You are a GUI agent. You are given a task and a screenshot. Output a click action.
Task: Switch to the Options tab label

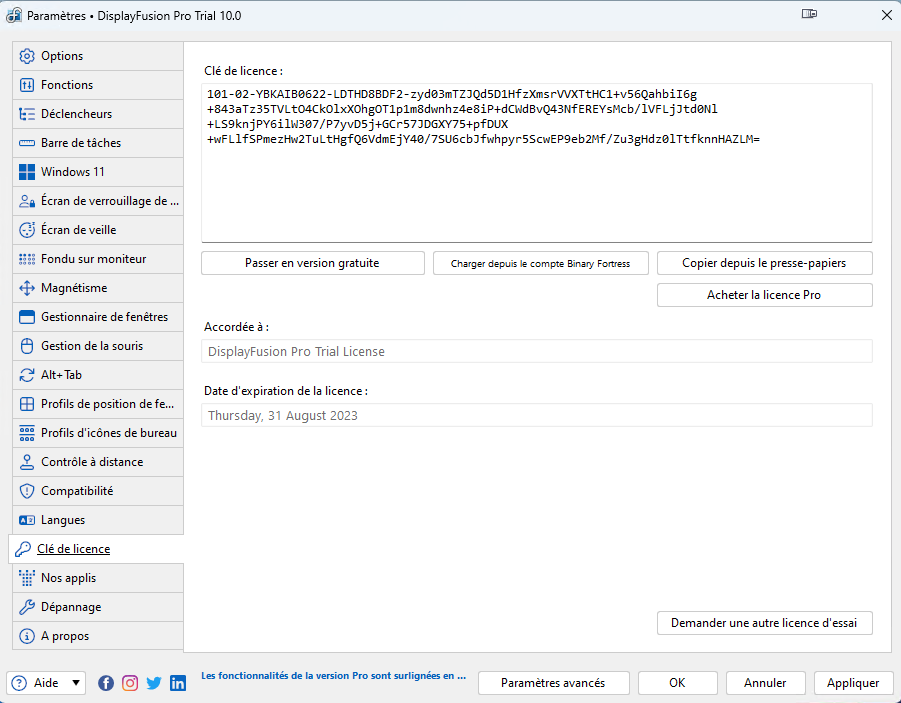(62, 56)
